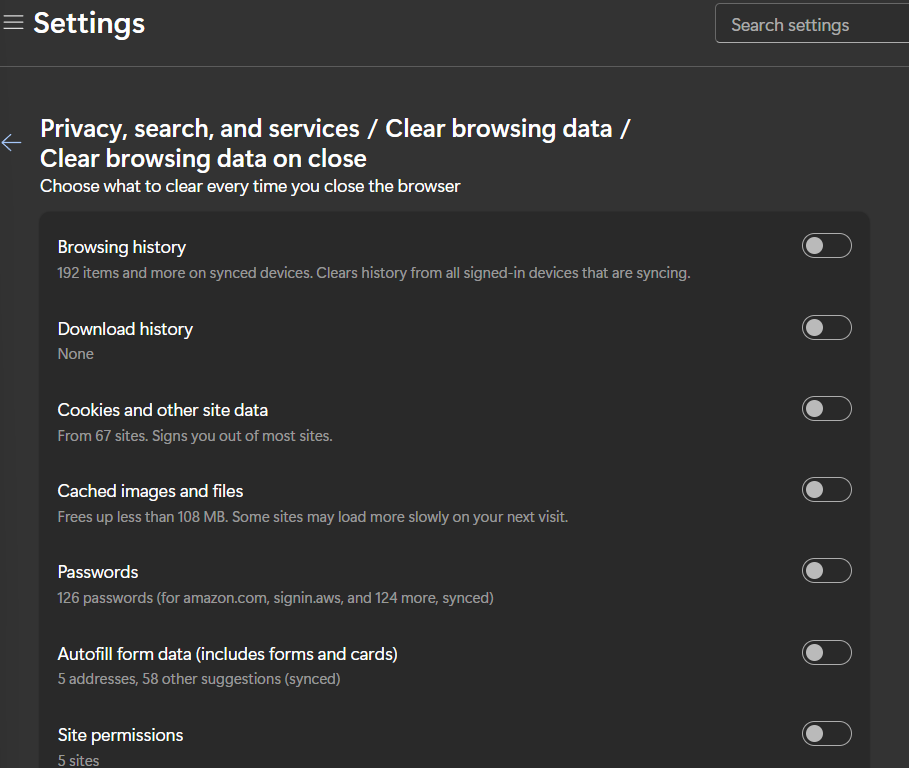Select the 'Download history' label
Image resolution: width=909 pixels, height=768 pixels.
125,329
